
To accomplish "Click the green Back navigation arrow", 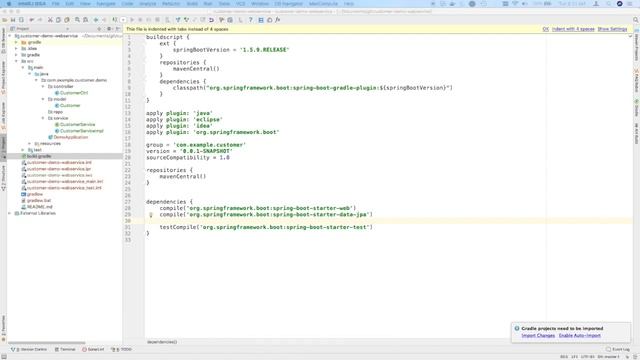I will [96, 20].
